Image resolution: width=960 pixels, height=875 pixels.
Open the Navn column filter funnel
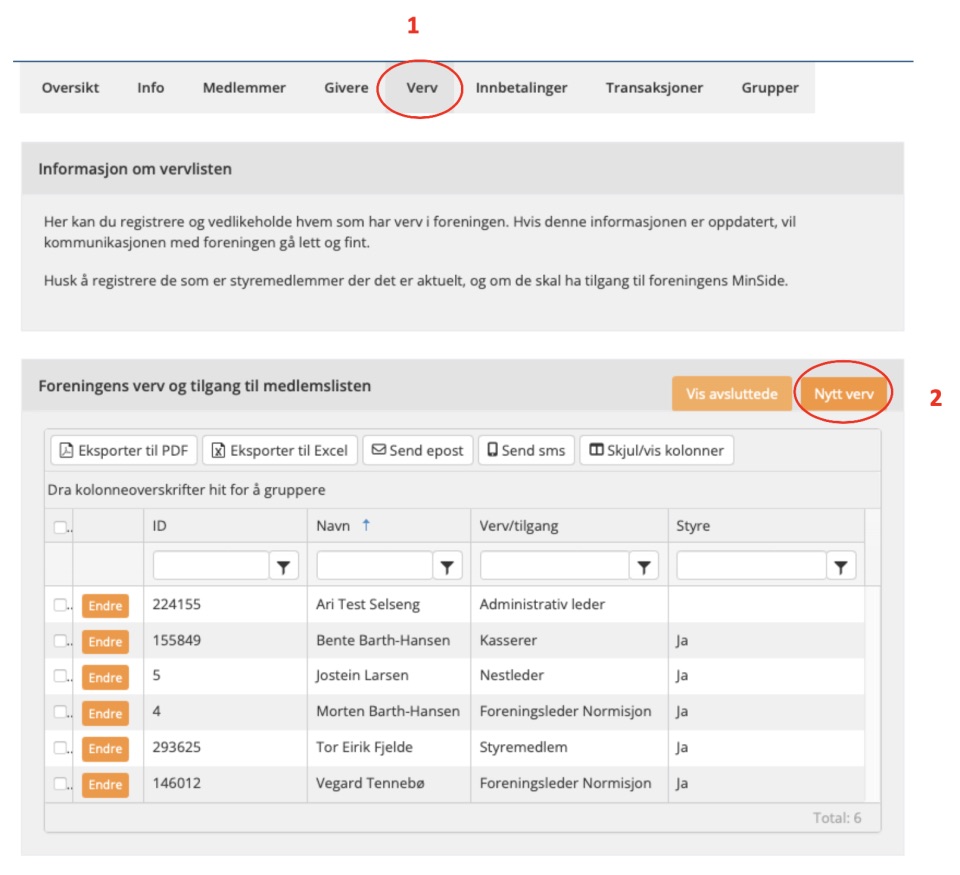point(447,565)
